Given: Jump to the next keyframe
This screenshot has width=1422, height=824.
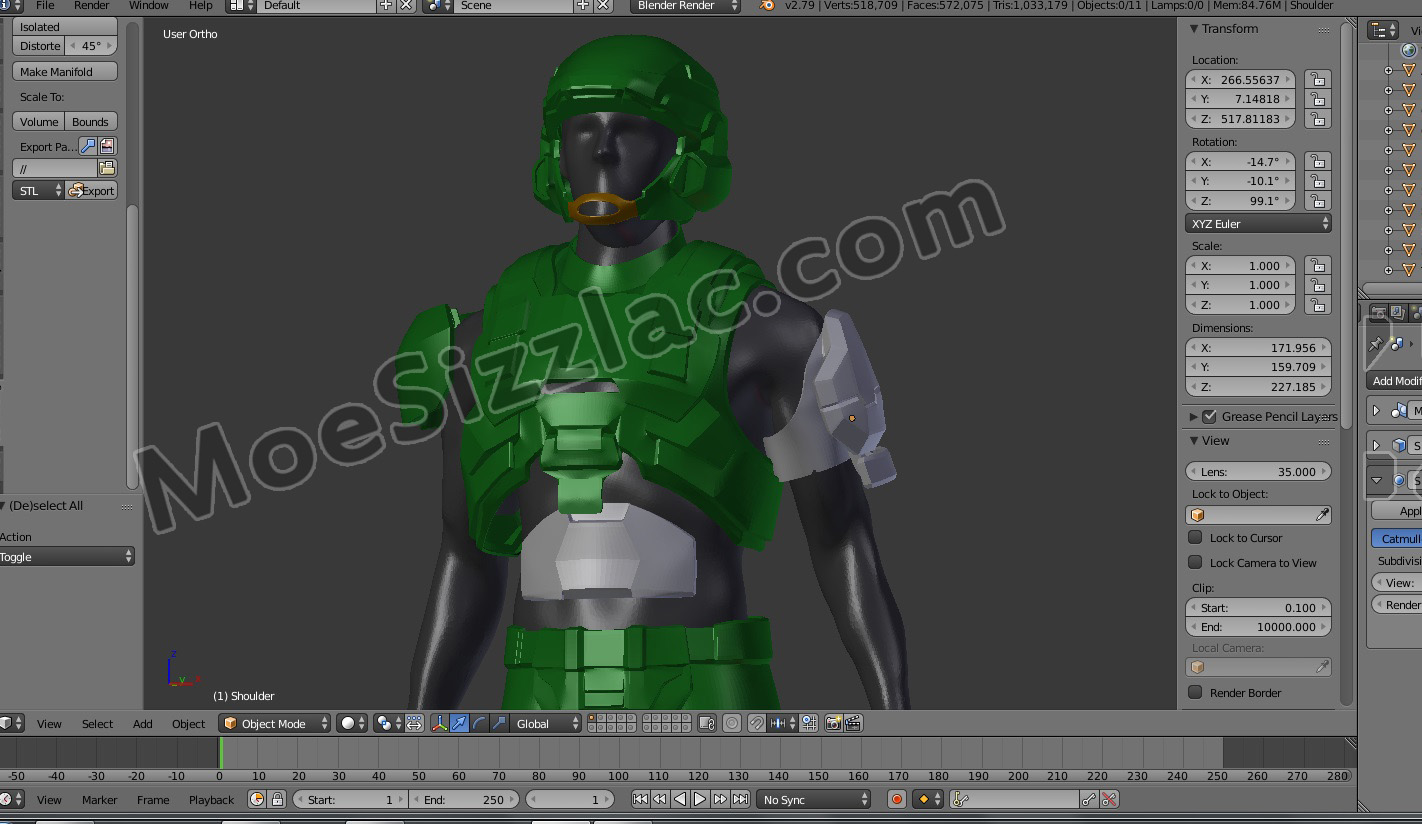Looking at the screenshot, I should 720,799.
